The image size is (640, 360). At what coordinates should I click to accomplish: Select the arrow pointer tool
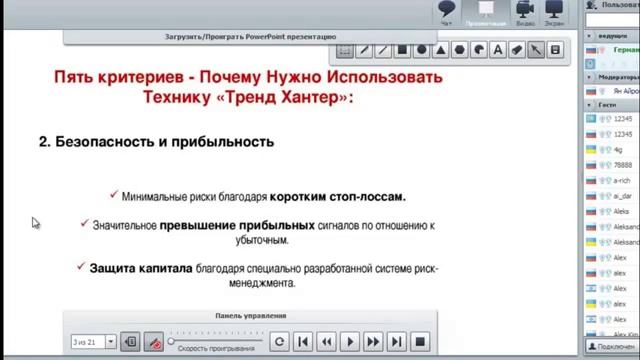point(536,50)
